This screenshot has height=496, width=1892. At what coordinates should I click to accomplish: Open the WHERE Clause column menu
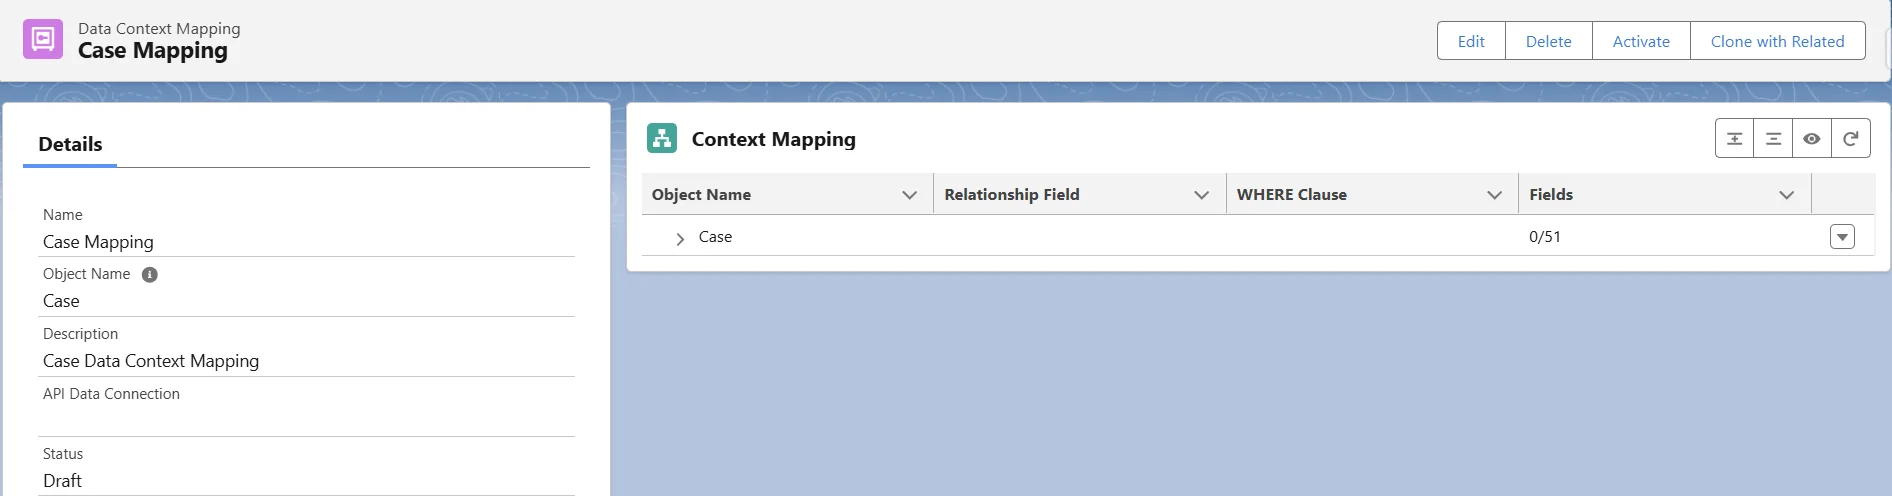pos(1494,195)
